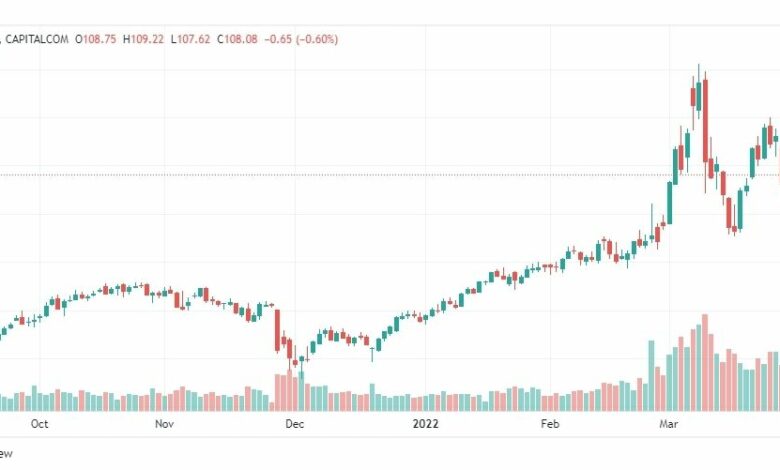Select the high price value H109.22
The image size is (780, 470).
143,39
